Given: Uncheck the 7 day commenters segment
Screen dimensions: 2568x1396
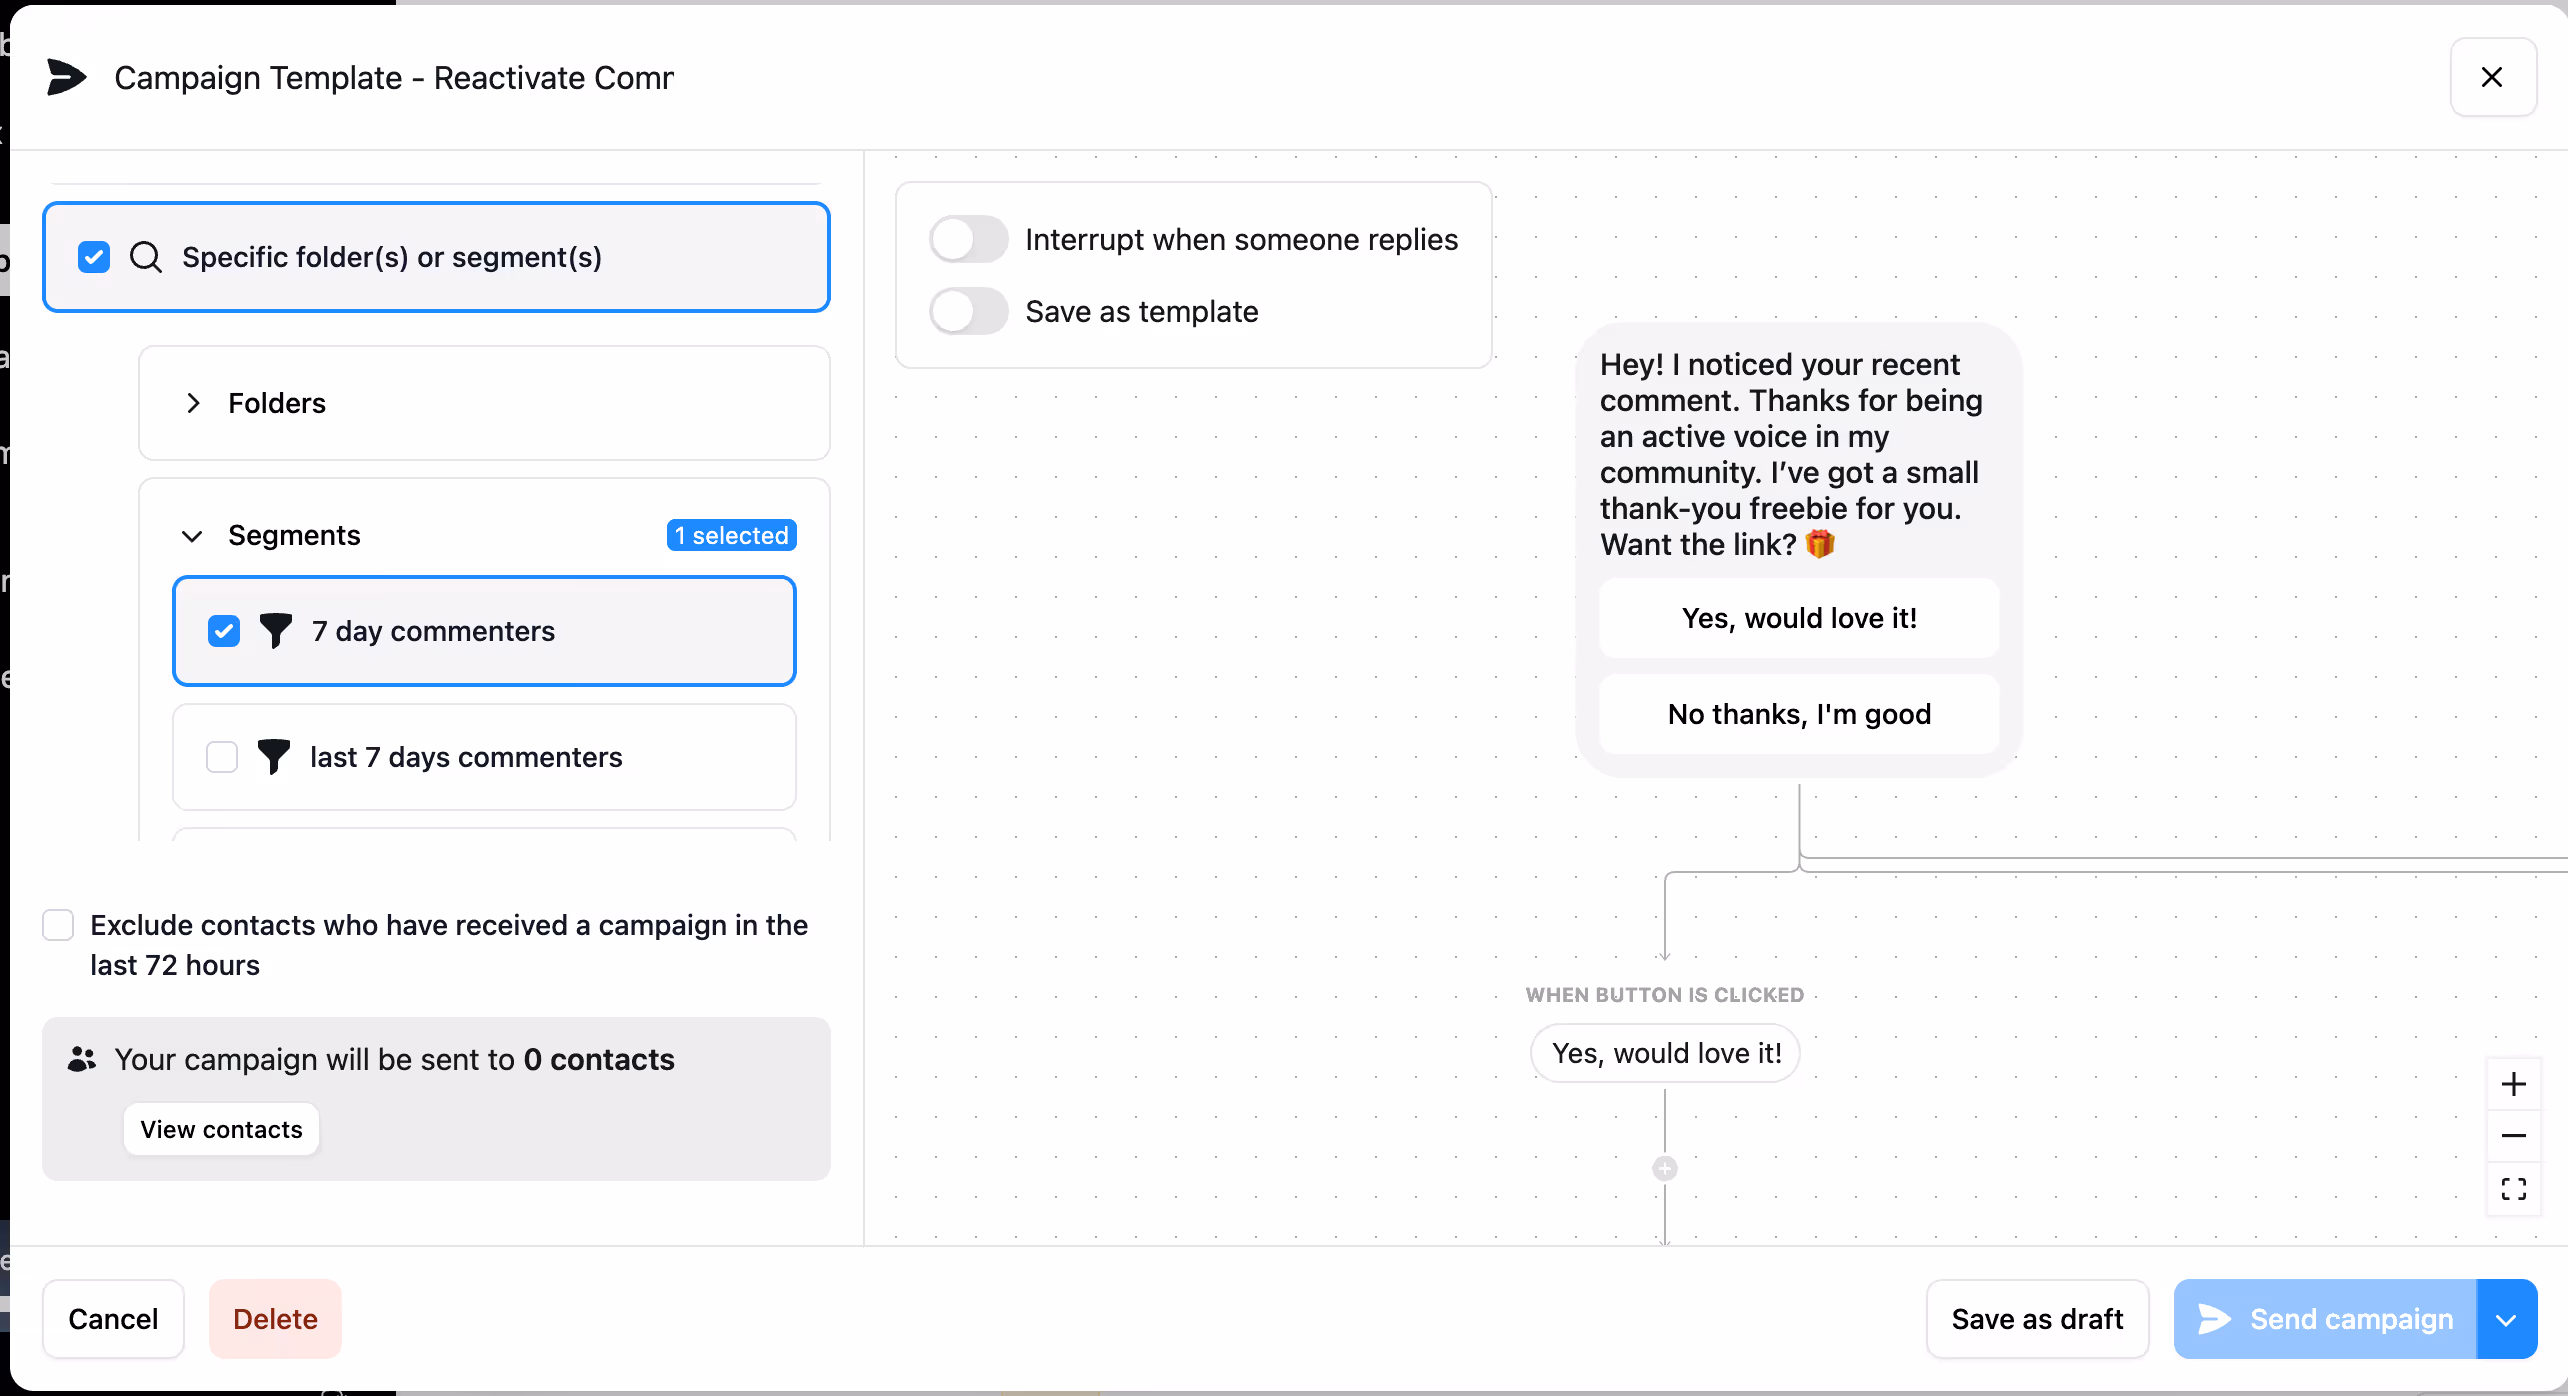Looking at the screenshot, I should point(224,631).
